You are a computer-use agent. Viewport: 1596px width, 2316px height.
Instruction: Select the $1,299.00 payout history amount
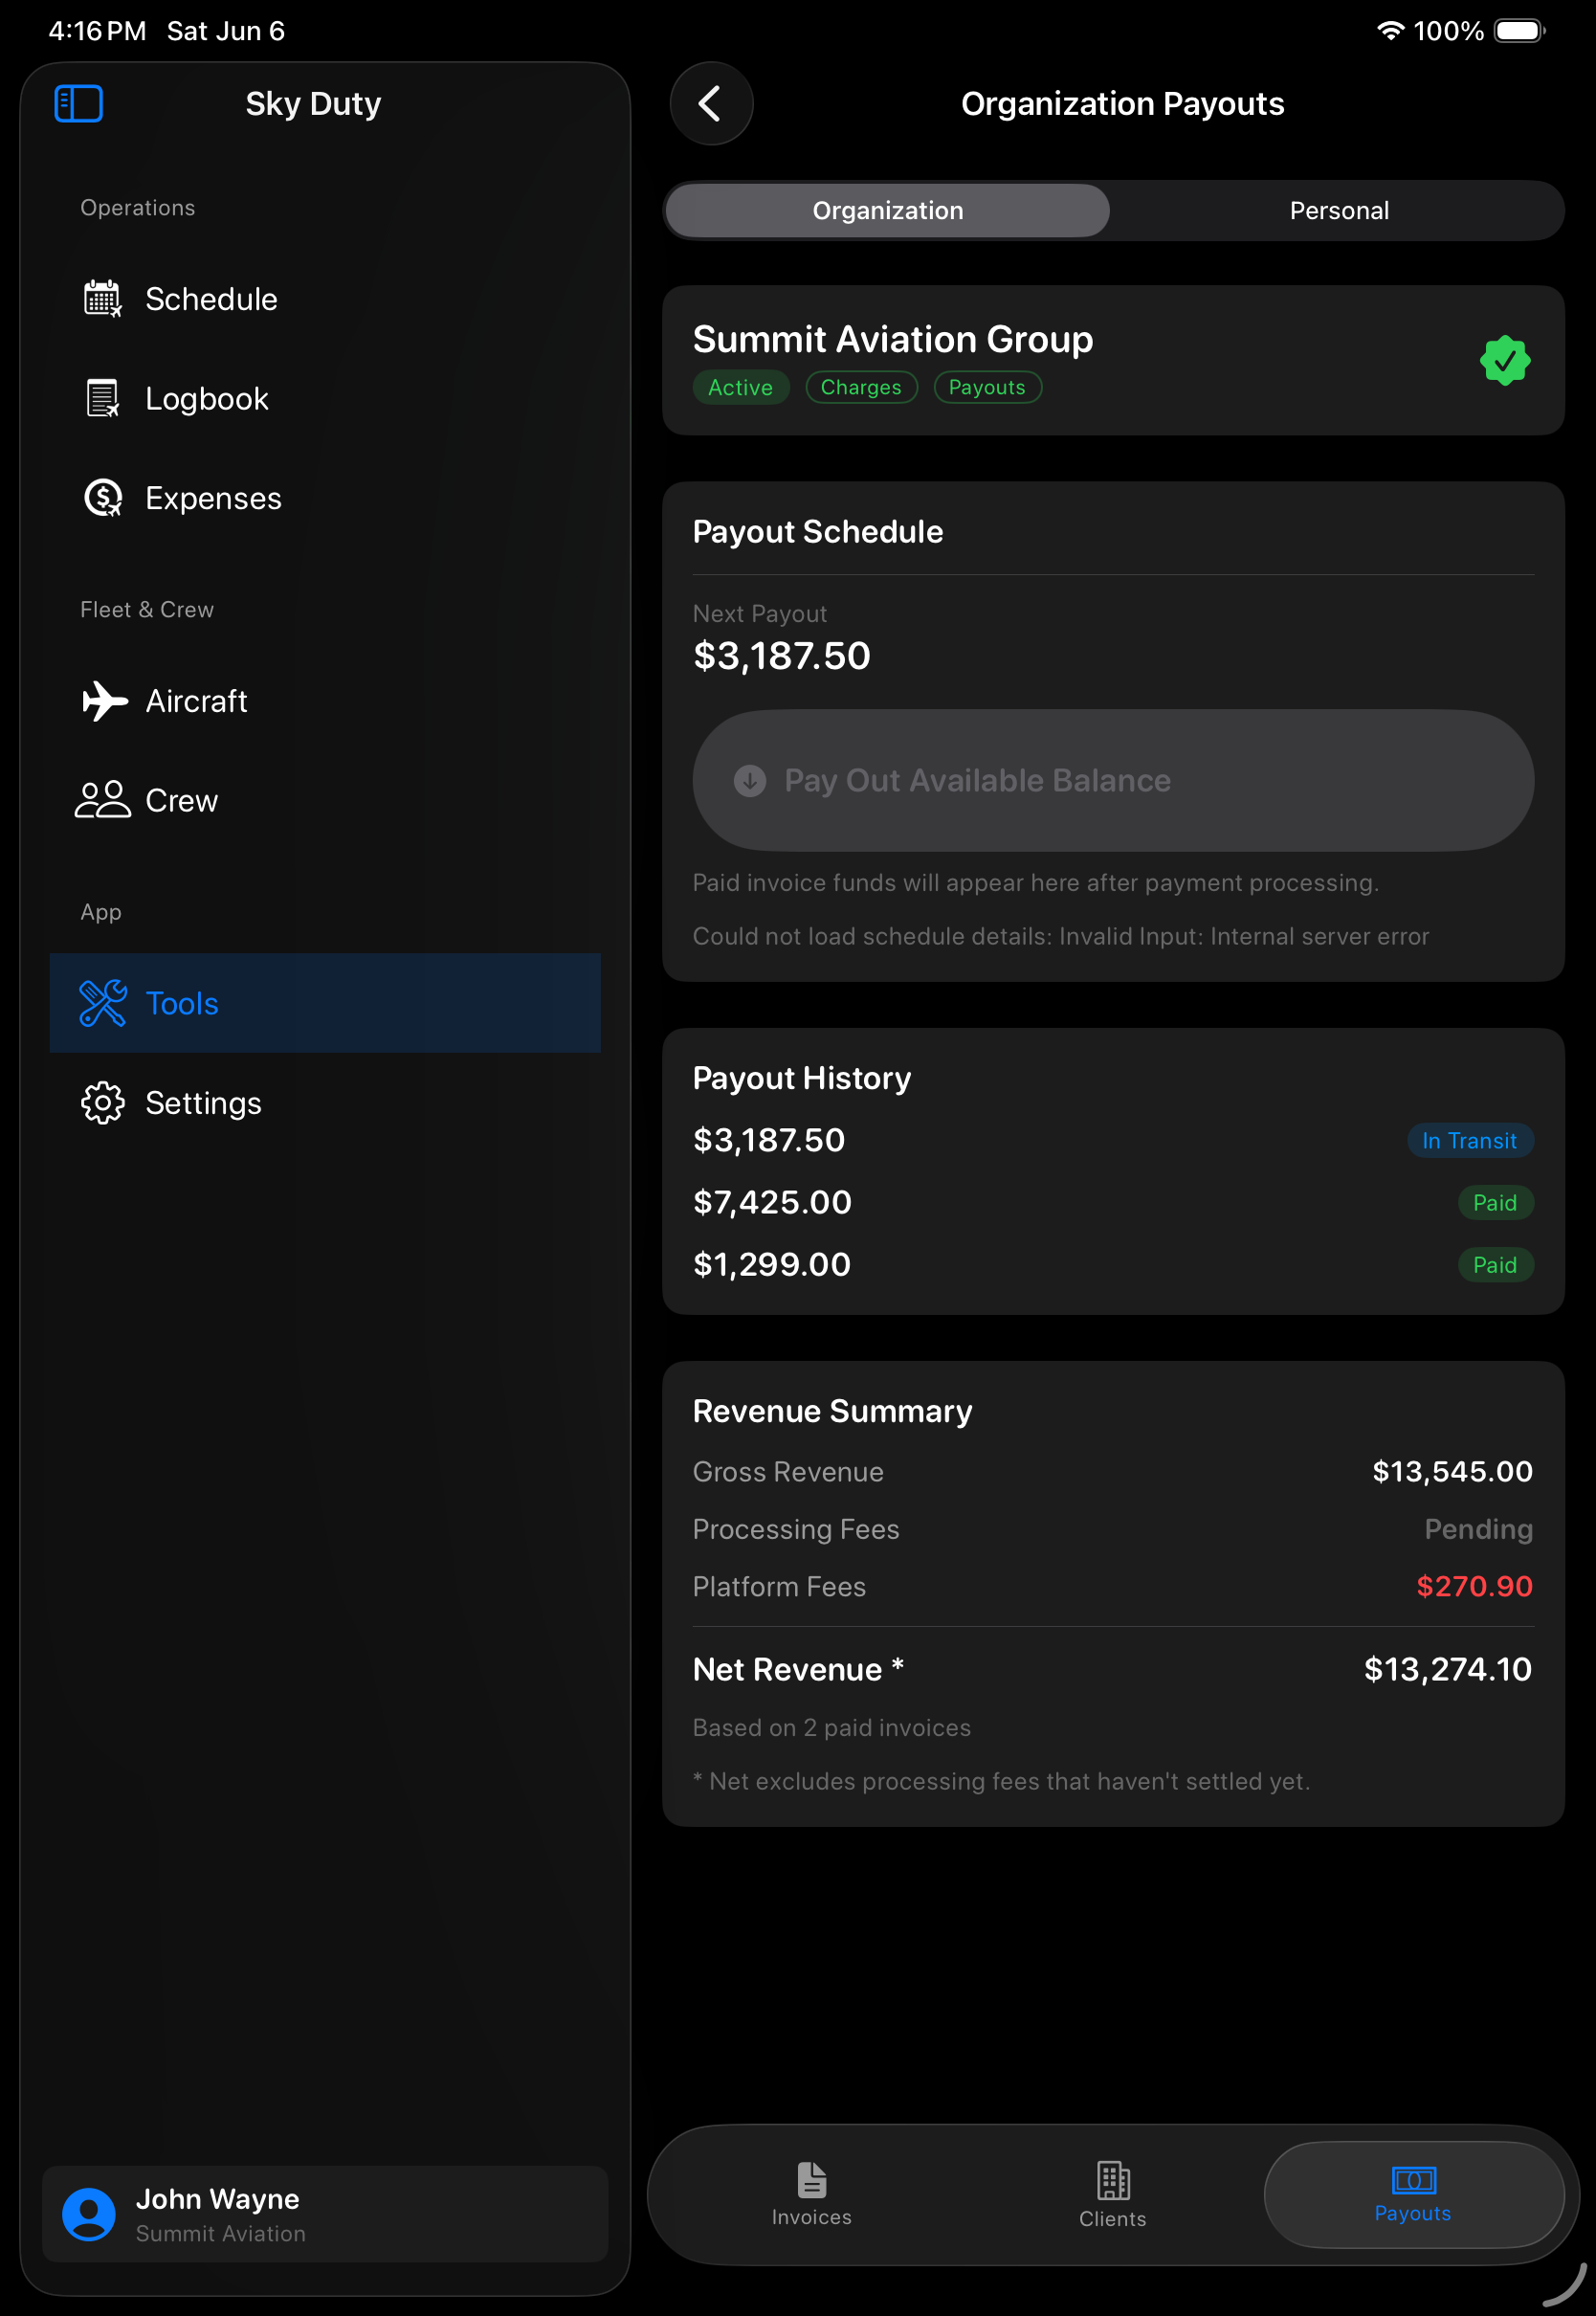pyautogui.click(x=772, y=1265)
